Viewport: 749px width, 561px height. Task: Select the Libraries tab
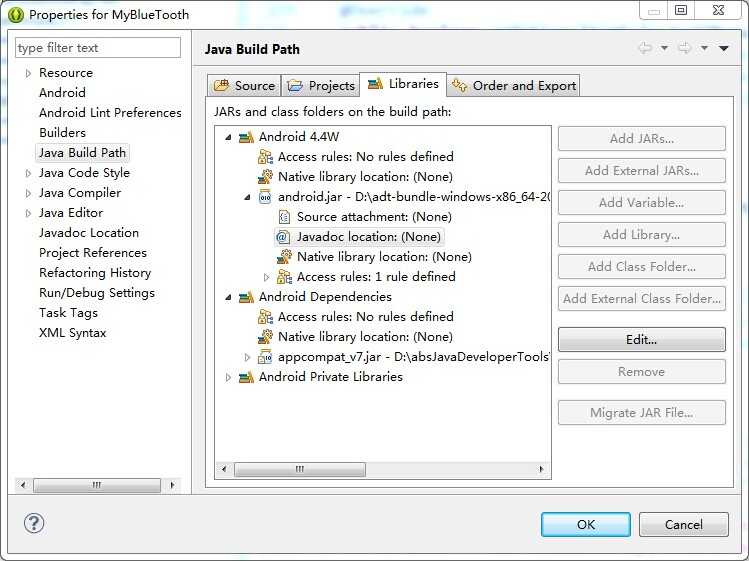tap(403, 84)
